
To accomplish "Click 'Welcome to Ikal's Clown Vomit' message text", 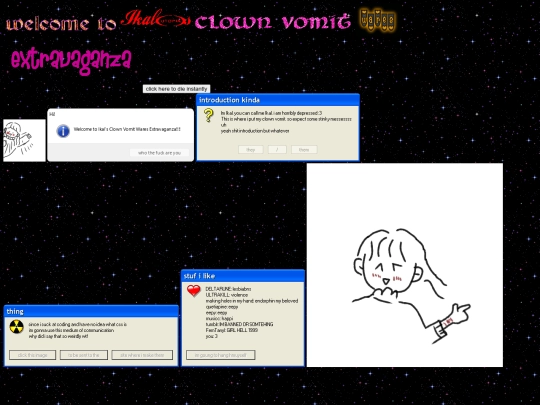I will 127,129.
